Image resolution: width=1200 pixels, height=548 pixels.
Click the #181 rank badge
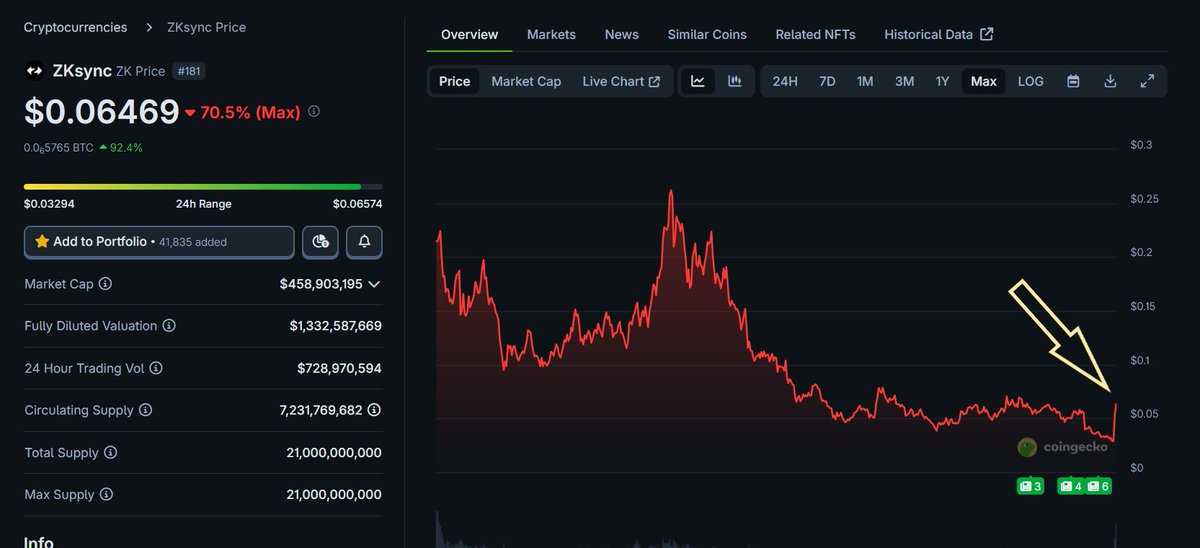(x=189, y=71)
